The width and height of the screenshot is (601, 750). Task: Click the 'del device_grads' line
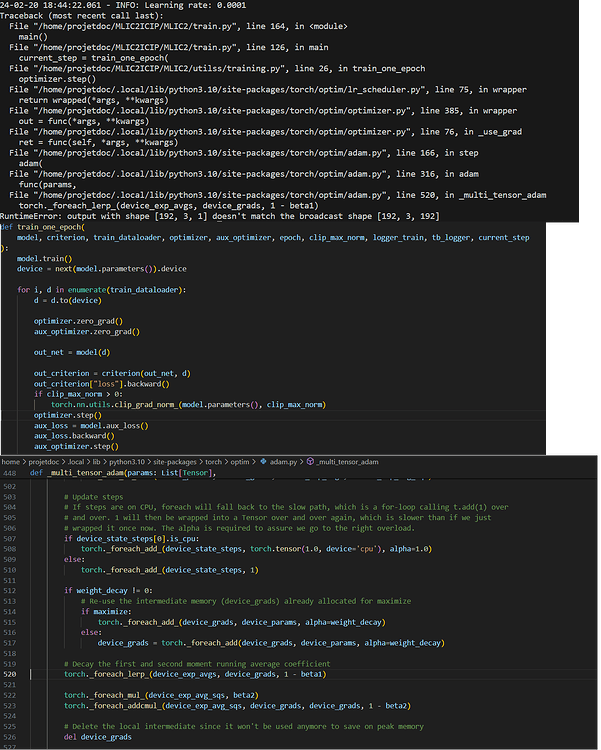point(98,737)
